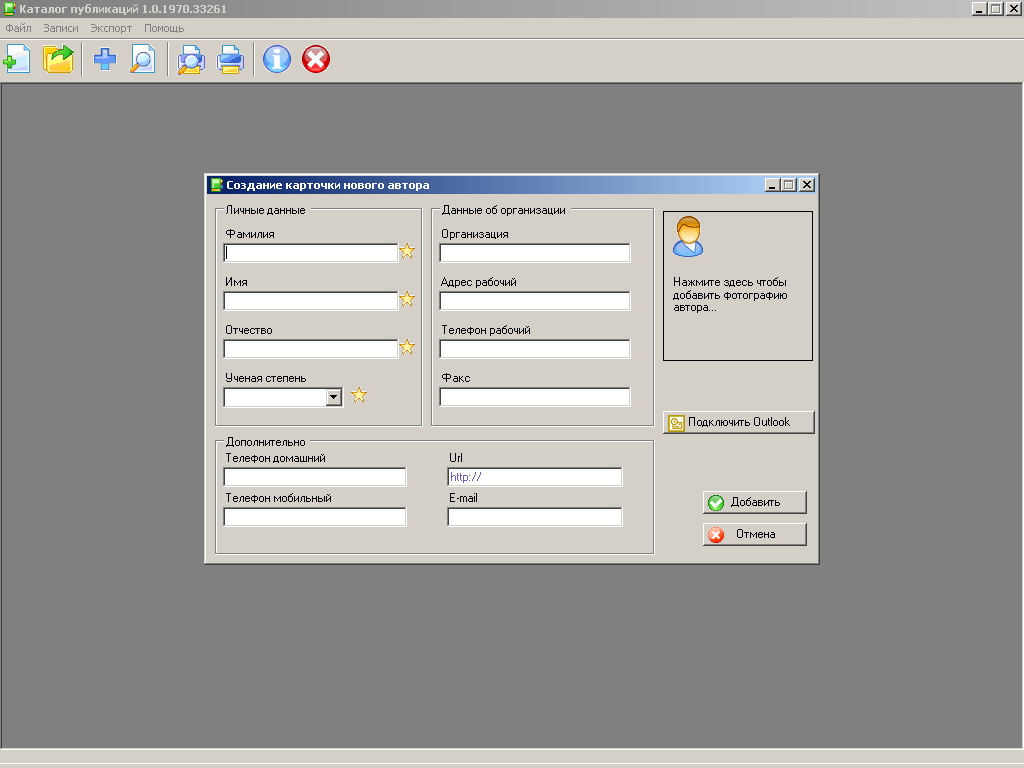Screen dimensions: 1024x768
Task: Click the red X toolbar icon
Action: (316, 60)
